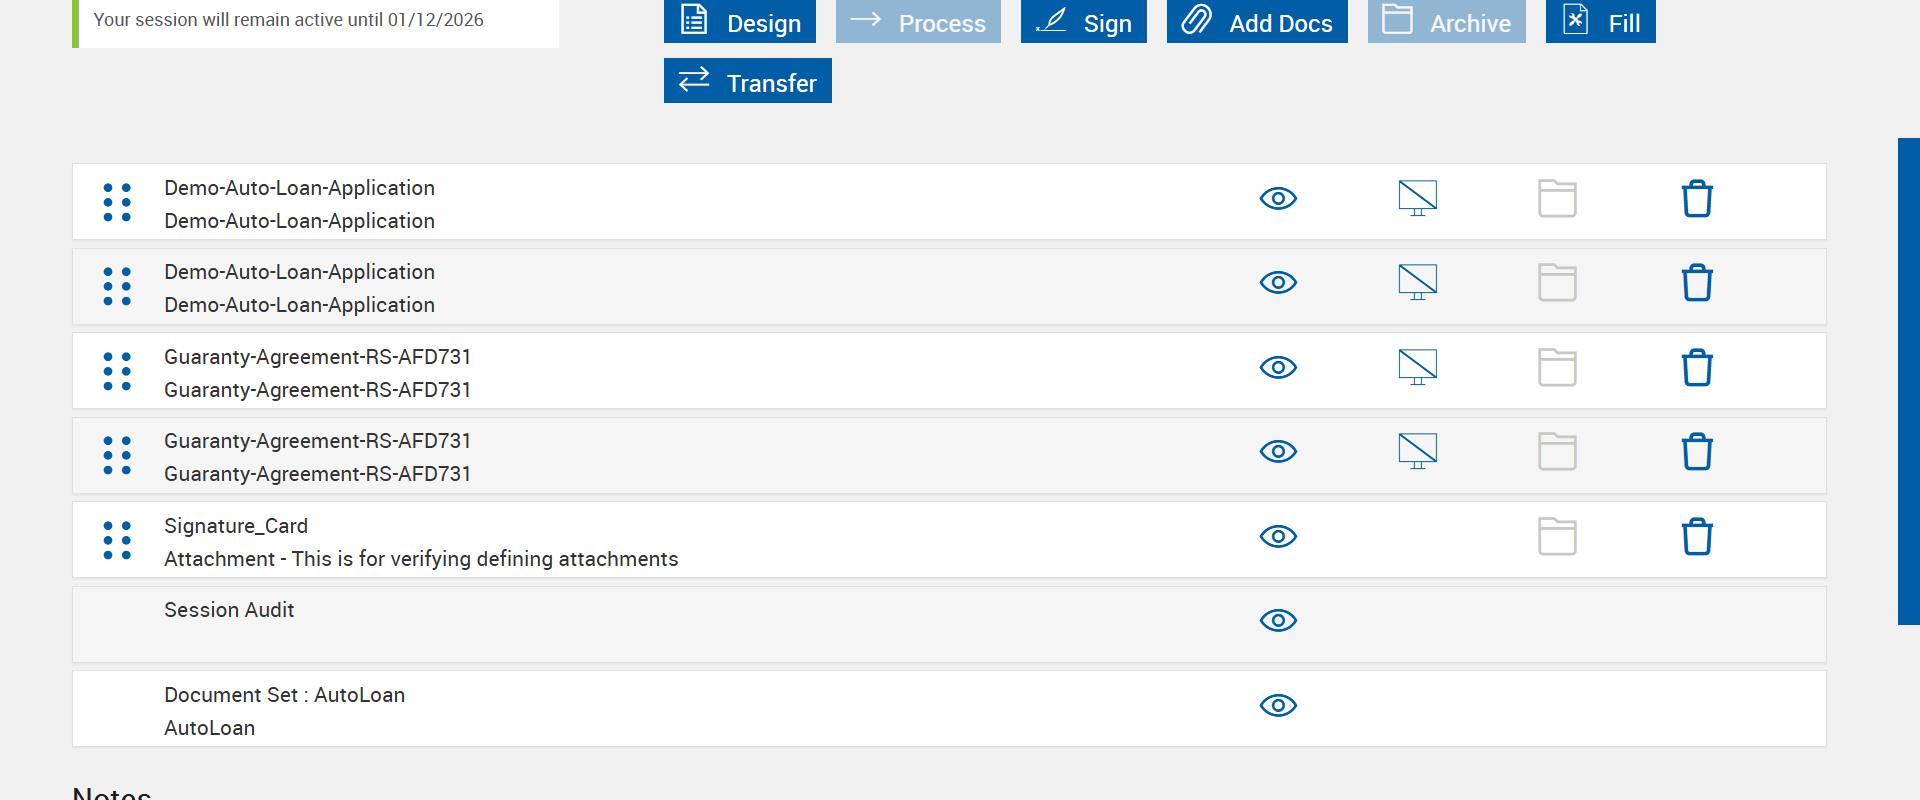Delete the Signature_Card attachment

pos(1697,537)
